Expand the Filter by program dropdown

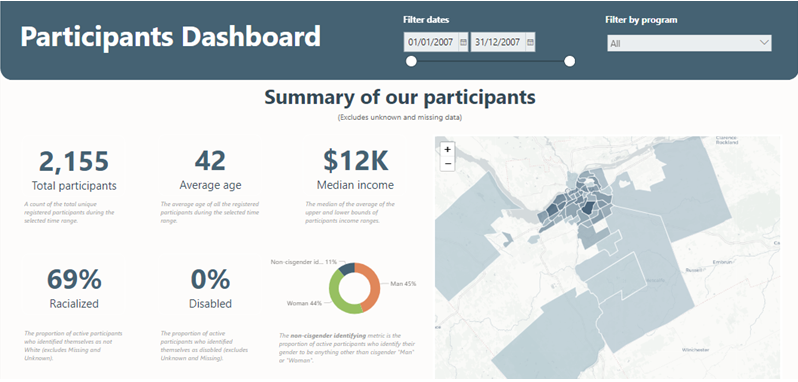[689, 43]
